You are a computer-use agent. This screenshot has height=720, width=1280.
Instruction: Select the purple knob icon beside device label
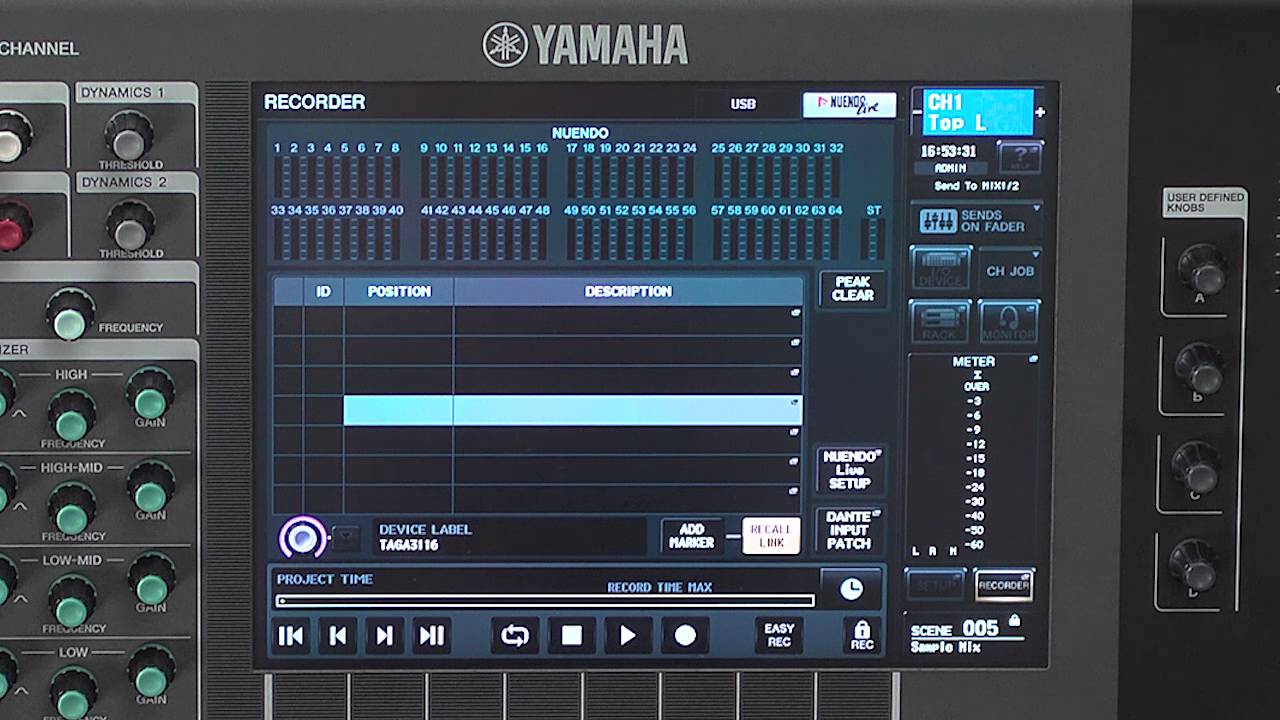pos(302,538)
